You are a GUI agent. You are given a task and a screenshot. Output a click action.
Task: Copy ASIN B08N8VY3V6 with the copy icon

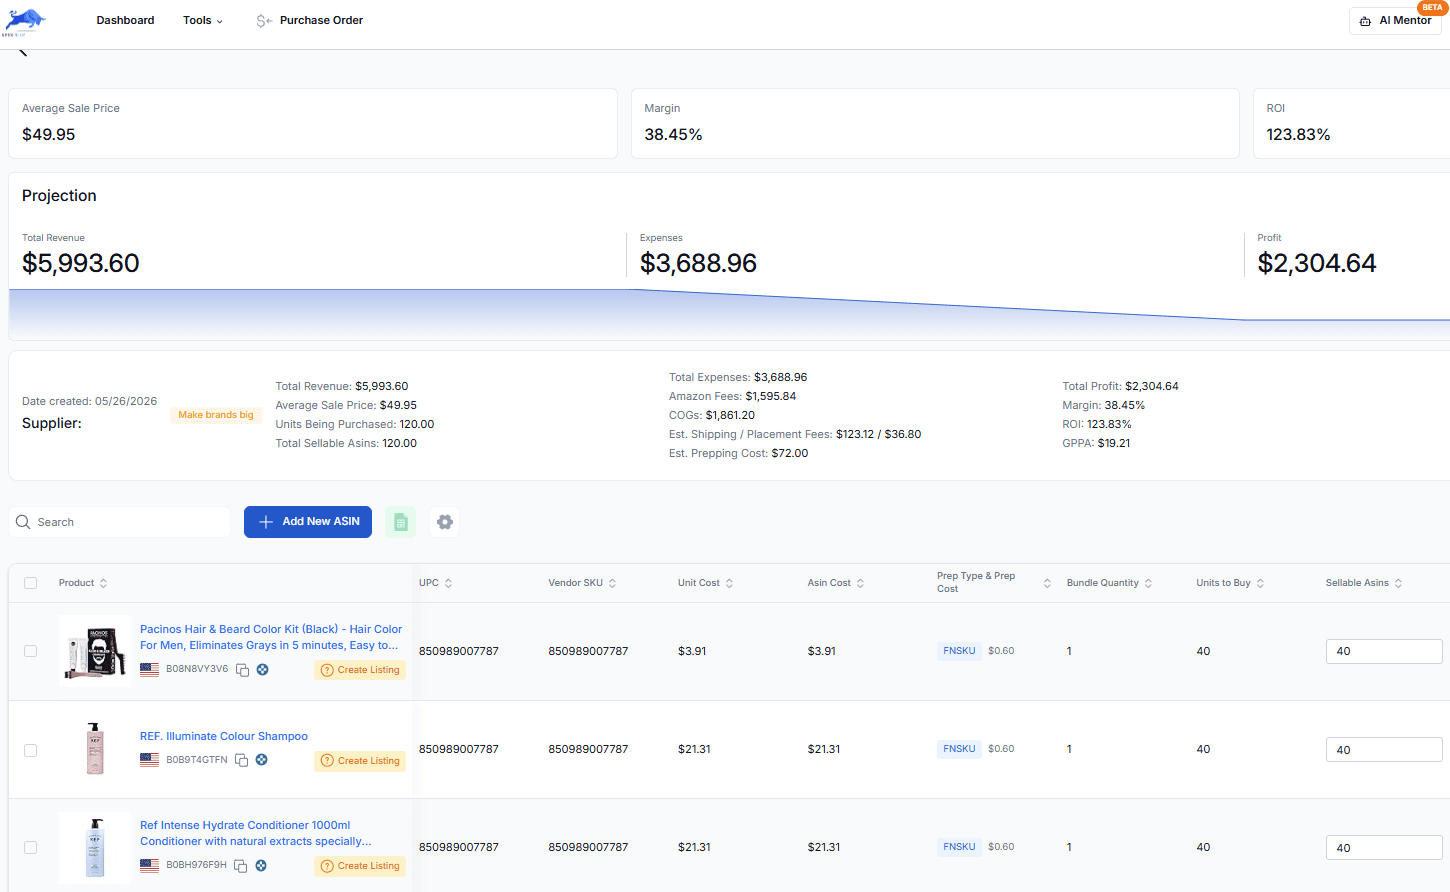(x=242, y=670)
